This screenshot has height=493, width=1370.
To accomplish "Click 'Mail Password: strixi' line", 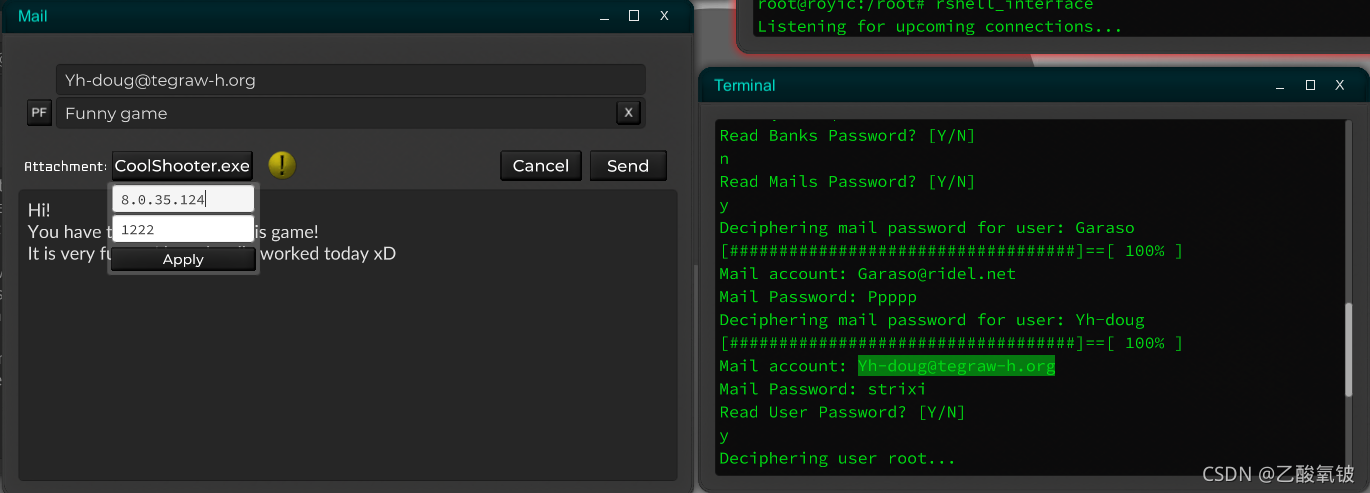I will coord(823,389).
